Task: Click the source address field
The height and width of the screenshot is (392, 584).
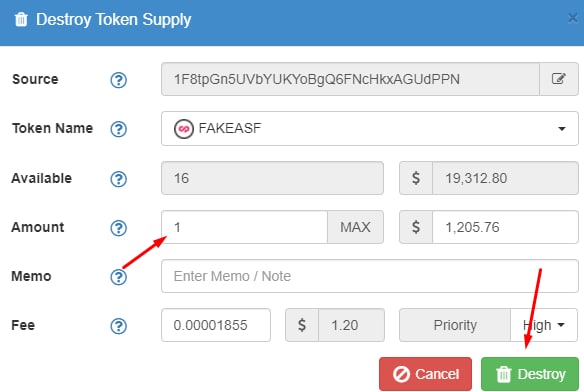Action: [350, 79]
